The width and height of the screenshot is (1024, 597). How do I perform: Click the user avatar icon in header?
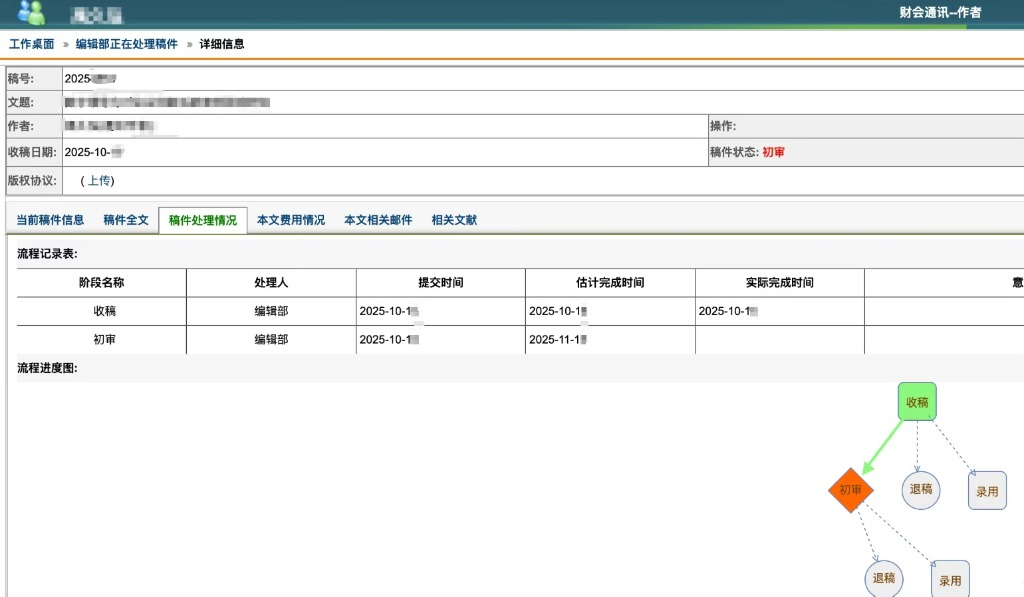coord(31,12)
